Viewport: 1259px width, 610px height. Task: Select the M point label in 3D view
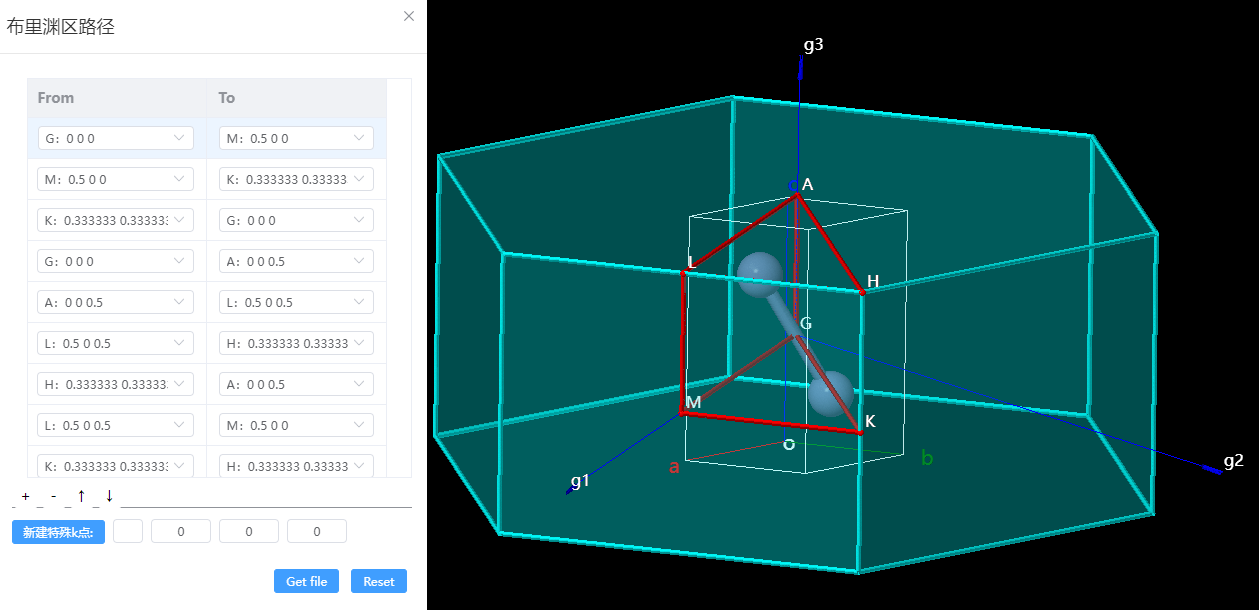pyautogui.click(x=693, y=402)
